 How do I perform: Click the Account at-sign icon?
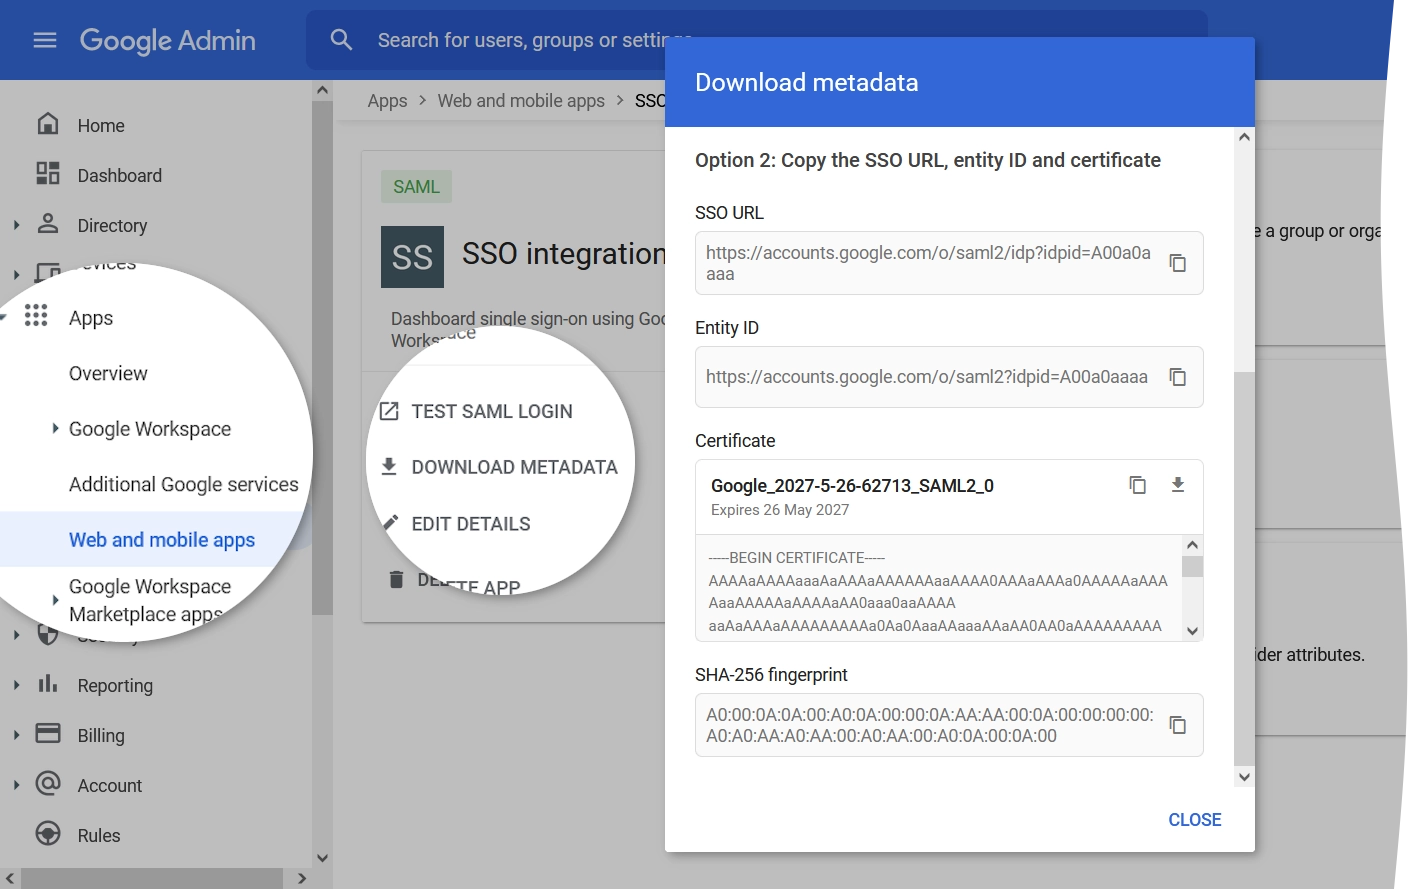48,783
